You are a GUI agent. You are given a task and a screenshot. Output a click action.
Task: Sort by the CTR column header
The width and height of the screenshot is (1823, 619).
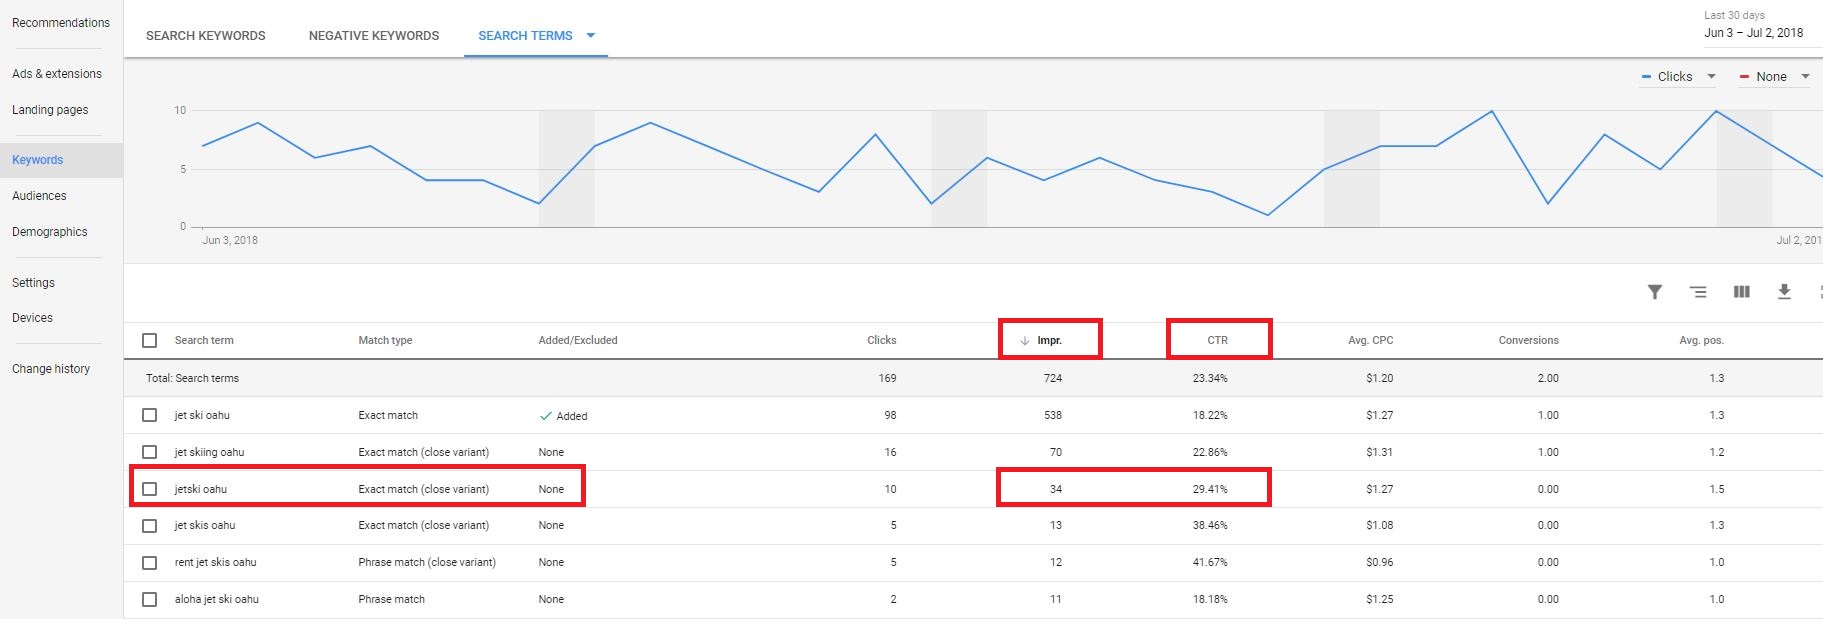(1217, 341)
